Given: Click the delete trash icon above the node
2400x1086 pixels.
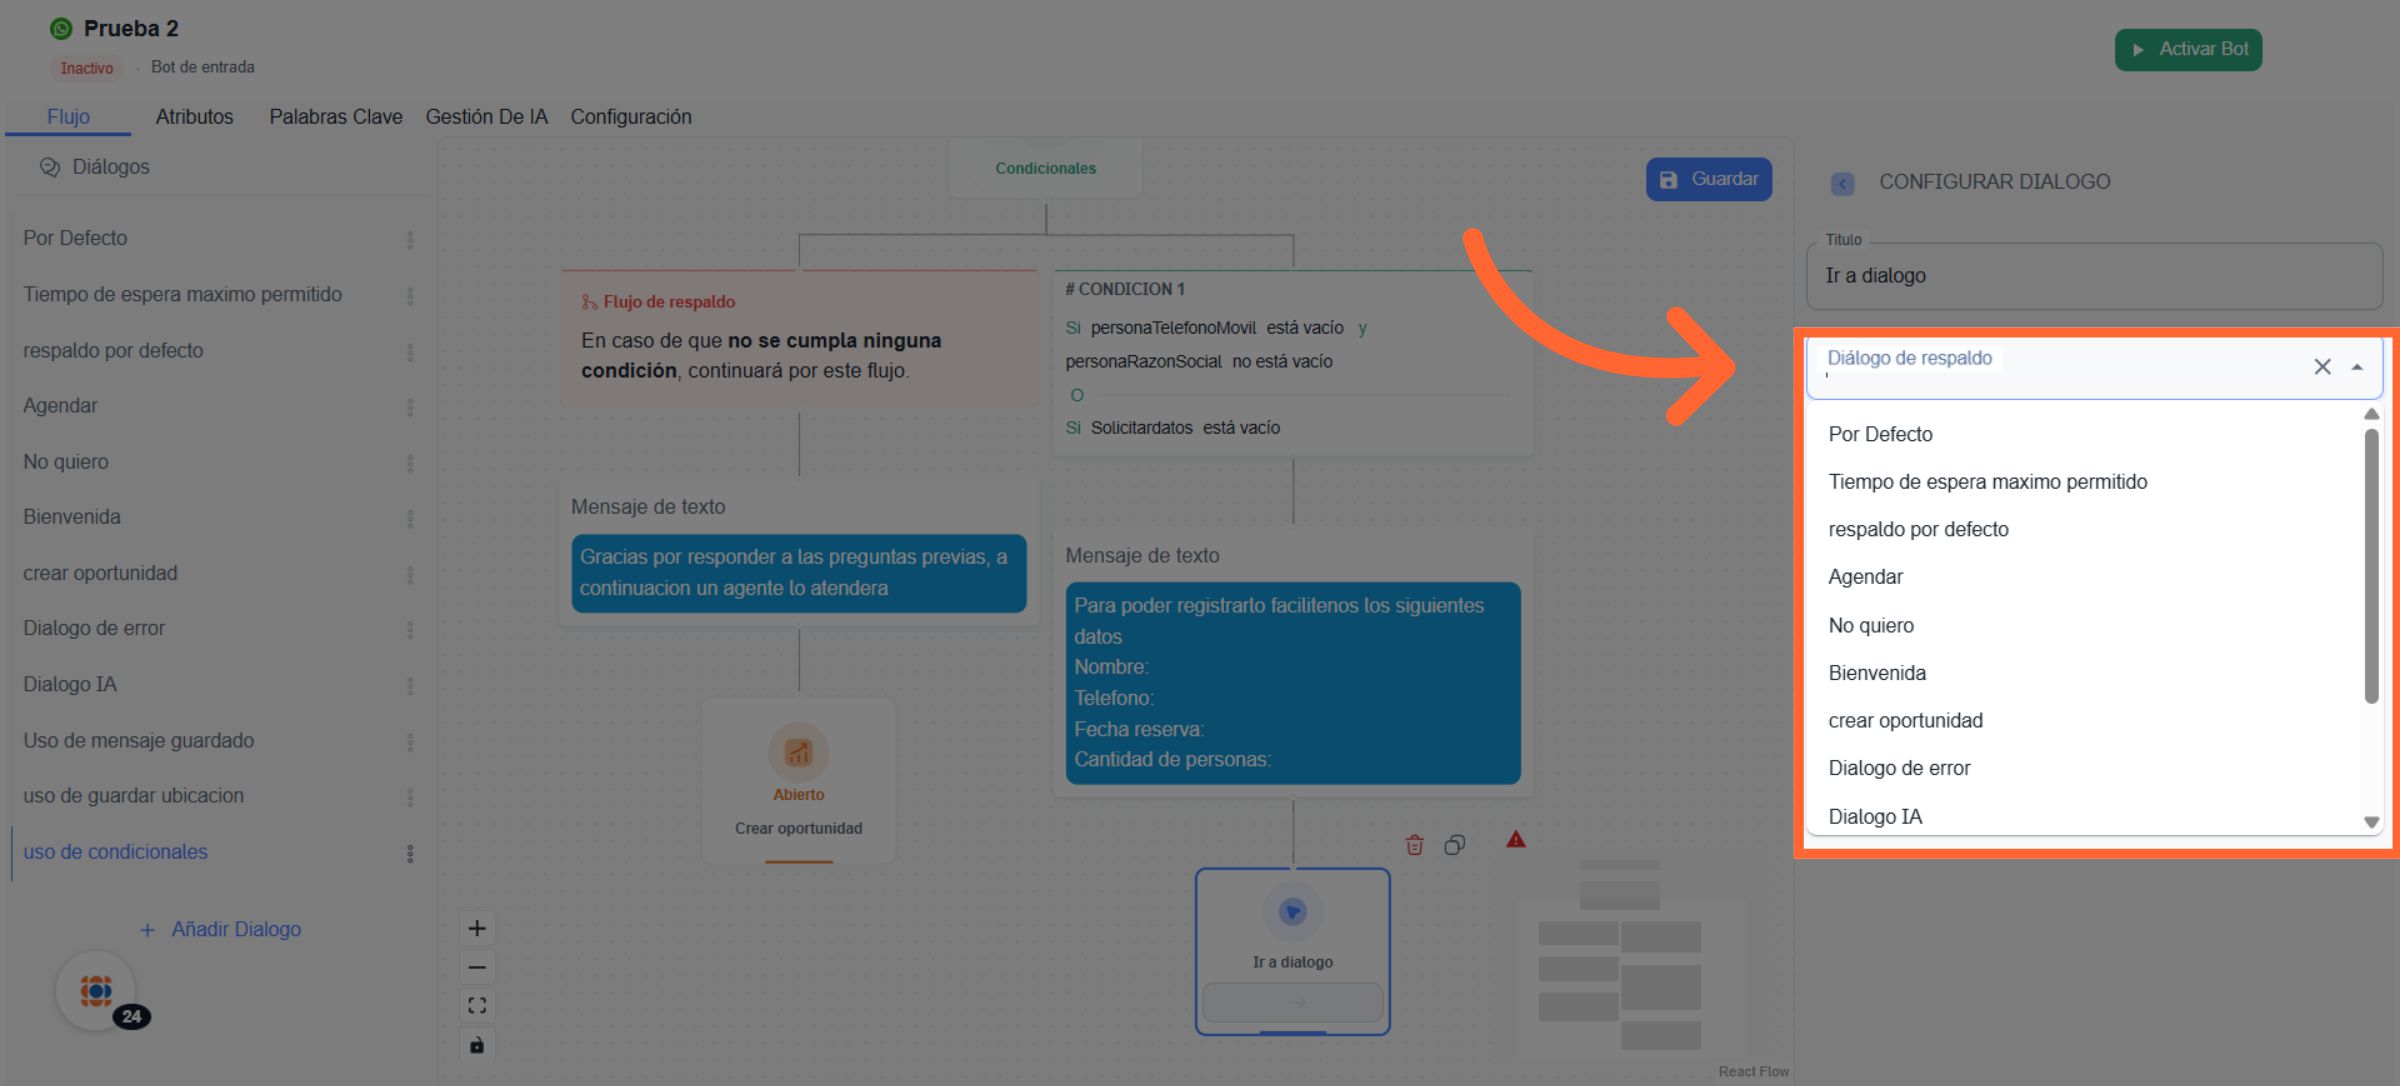Looking at the screenshot, I should tap(1414, 845).
